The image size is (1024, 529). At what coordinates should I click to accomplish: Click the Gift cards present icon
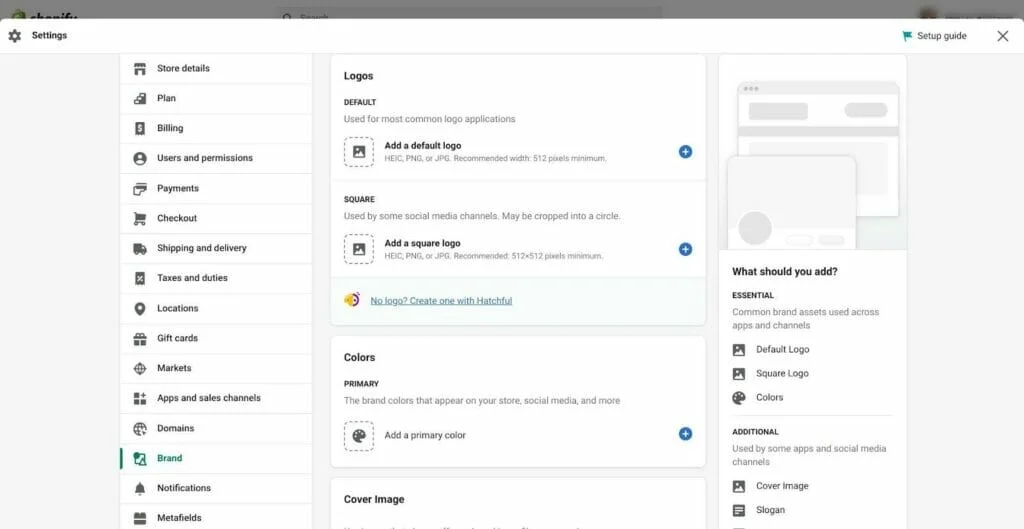coord(140,339)
